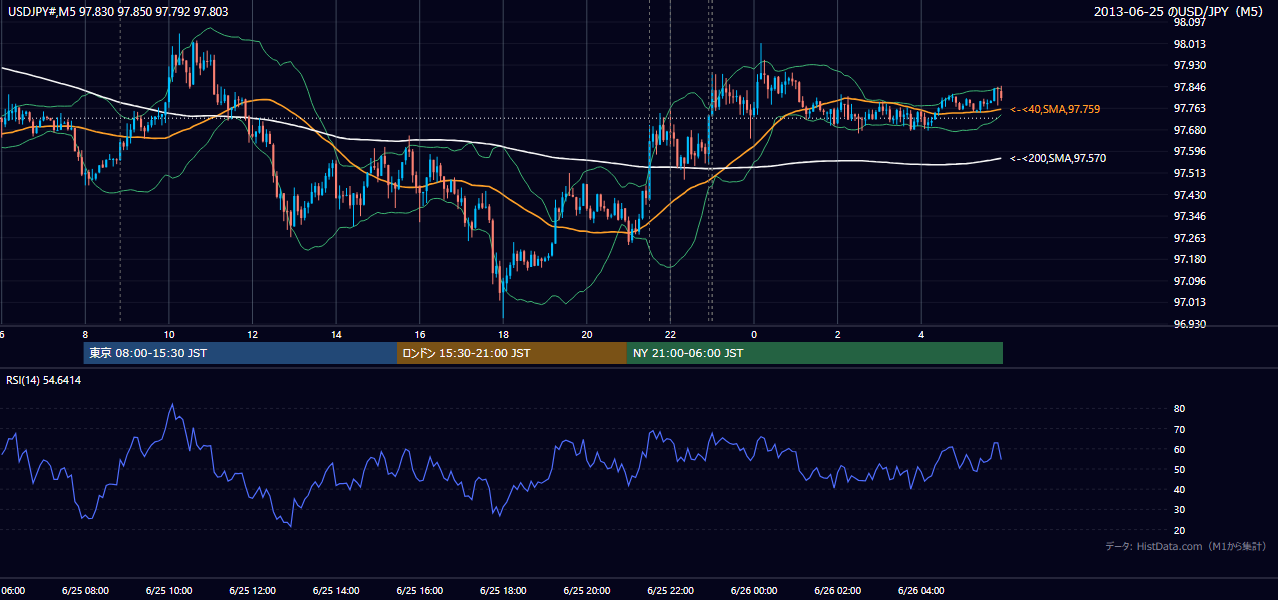Click the 6/25 10:00 time axis label
The height and width of the screenshot is (600, 1278).
[168, 591]
